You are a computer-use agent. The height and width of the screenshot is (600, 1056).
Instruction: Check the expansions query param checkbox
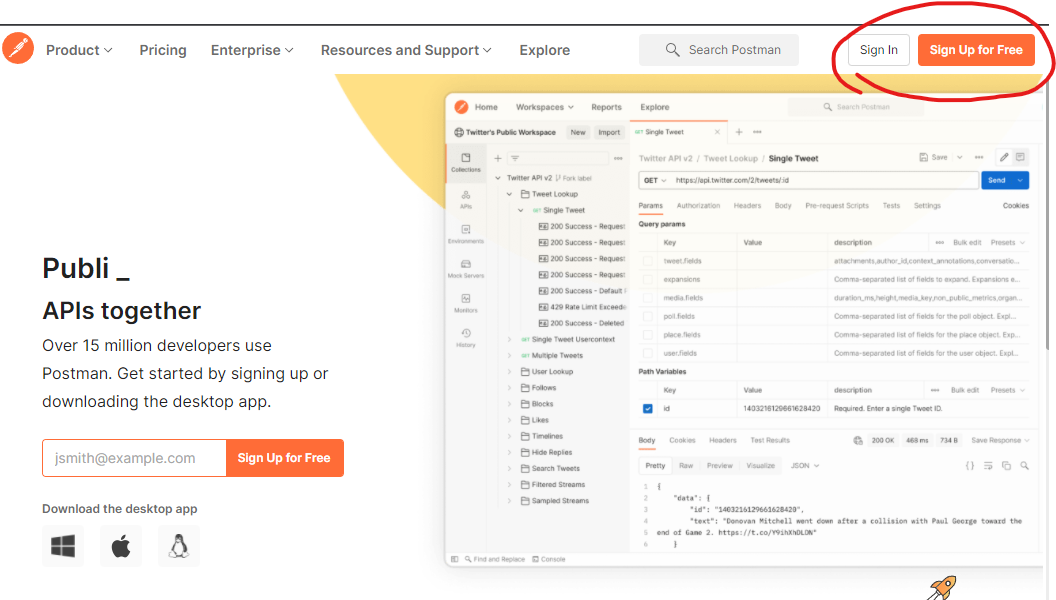pos(647,279)
